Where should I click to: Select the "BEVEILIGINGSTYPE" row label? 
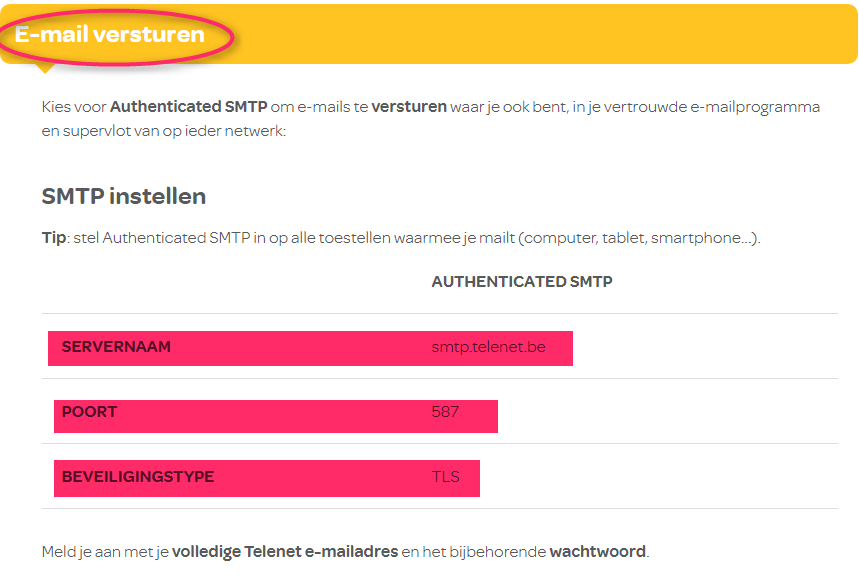tap(138, 477)
